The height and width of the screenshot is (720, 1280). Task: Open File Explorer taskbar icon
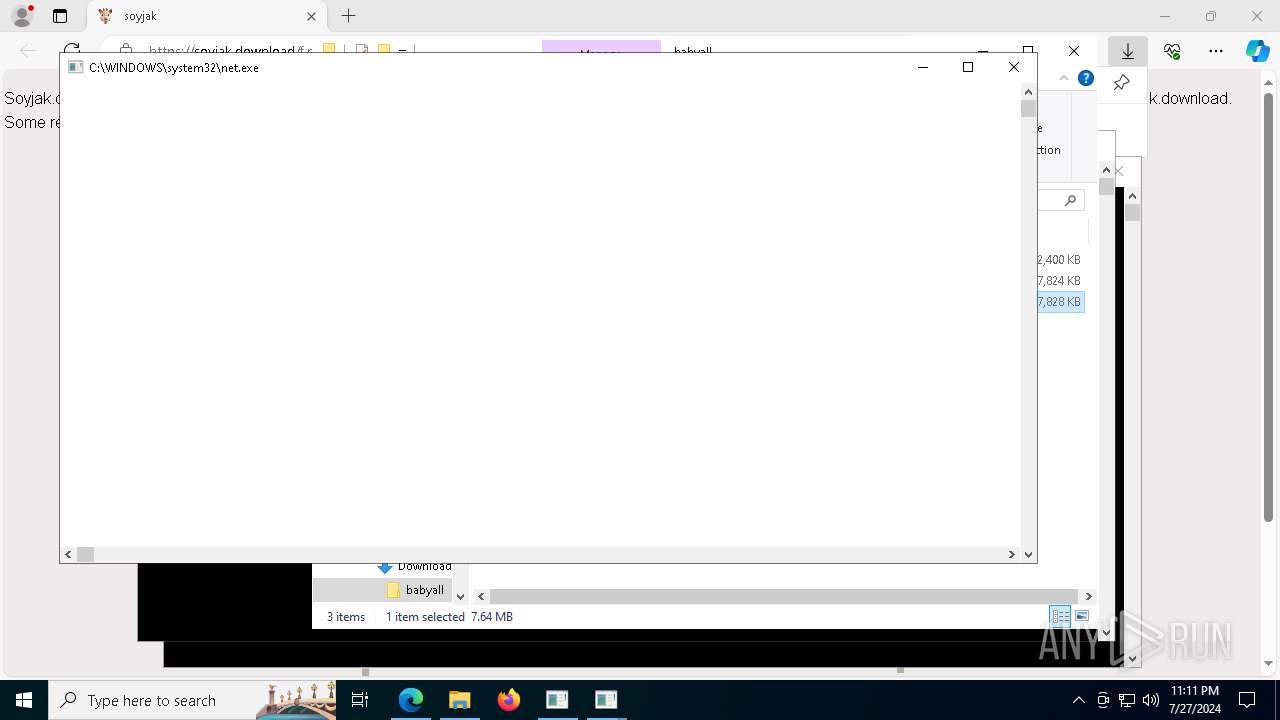(460, 700)
